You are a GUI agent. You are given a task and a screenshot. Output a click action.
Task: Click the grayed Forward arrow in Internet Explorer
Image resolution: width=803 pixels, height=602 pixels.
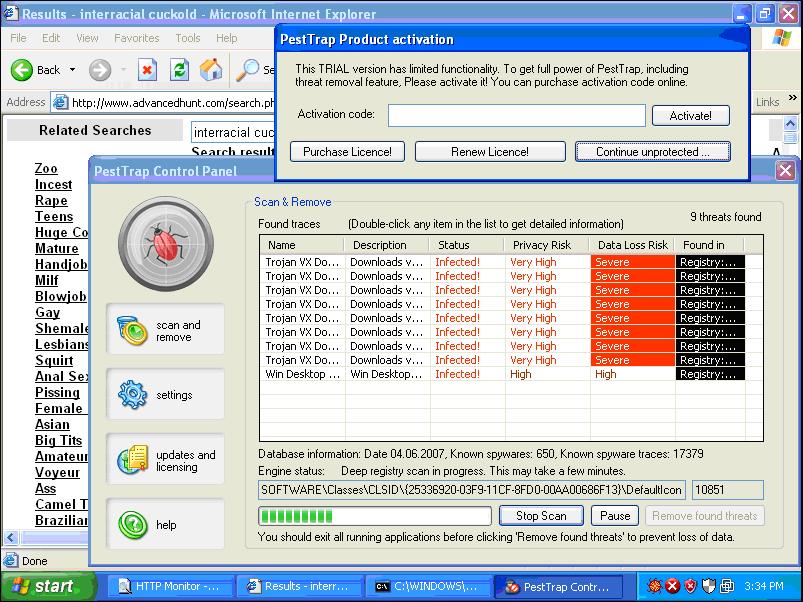100,70
